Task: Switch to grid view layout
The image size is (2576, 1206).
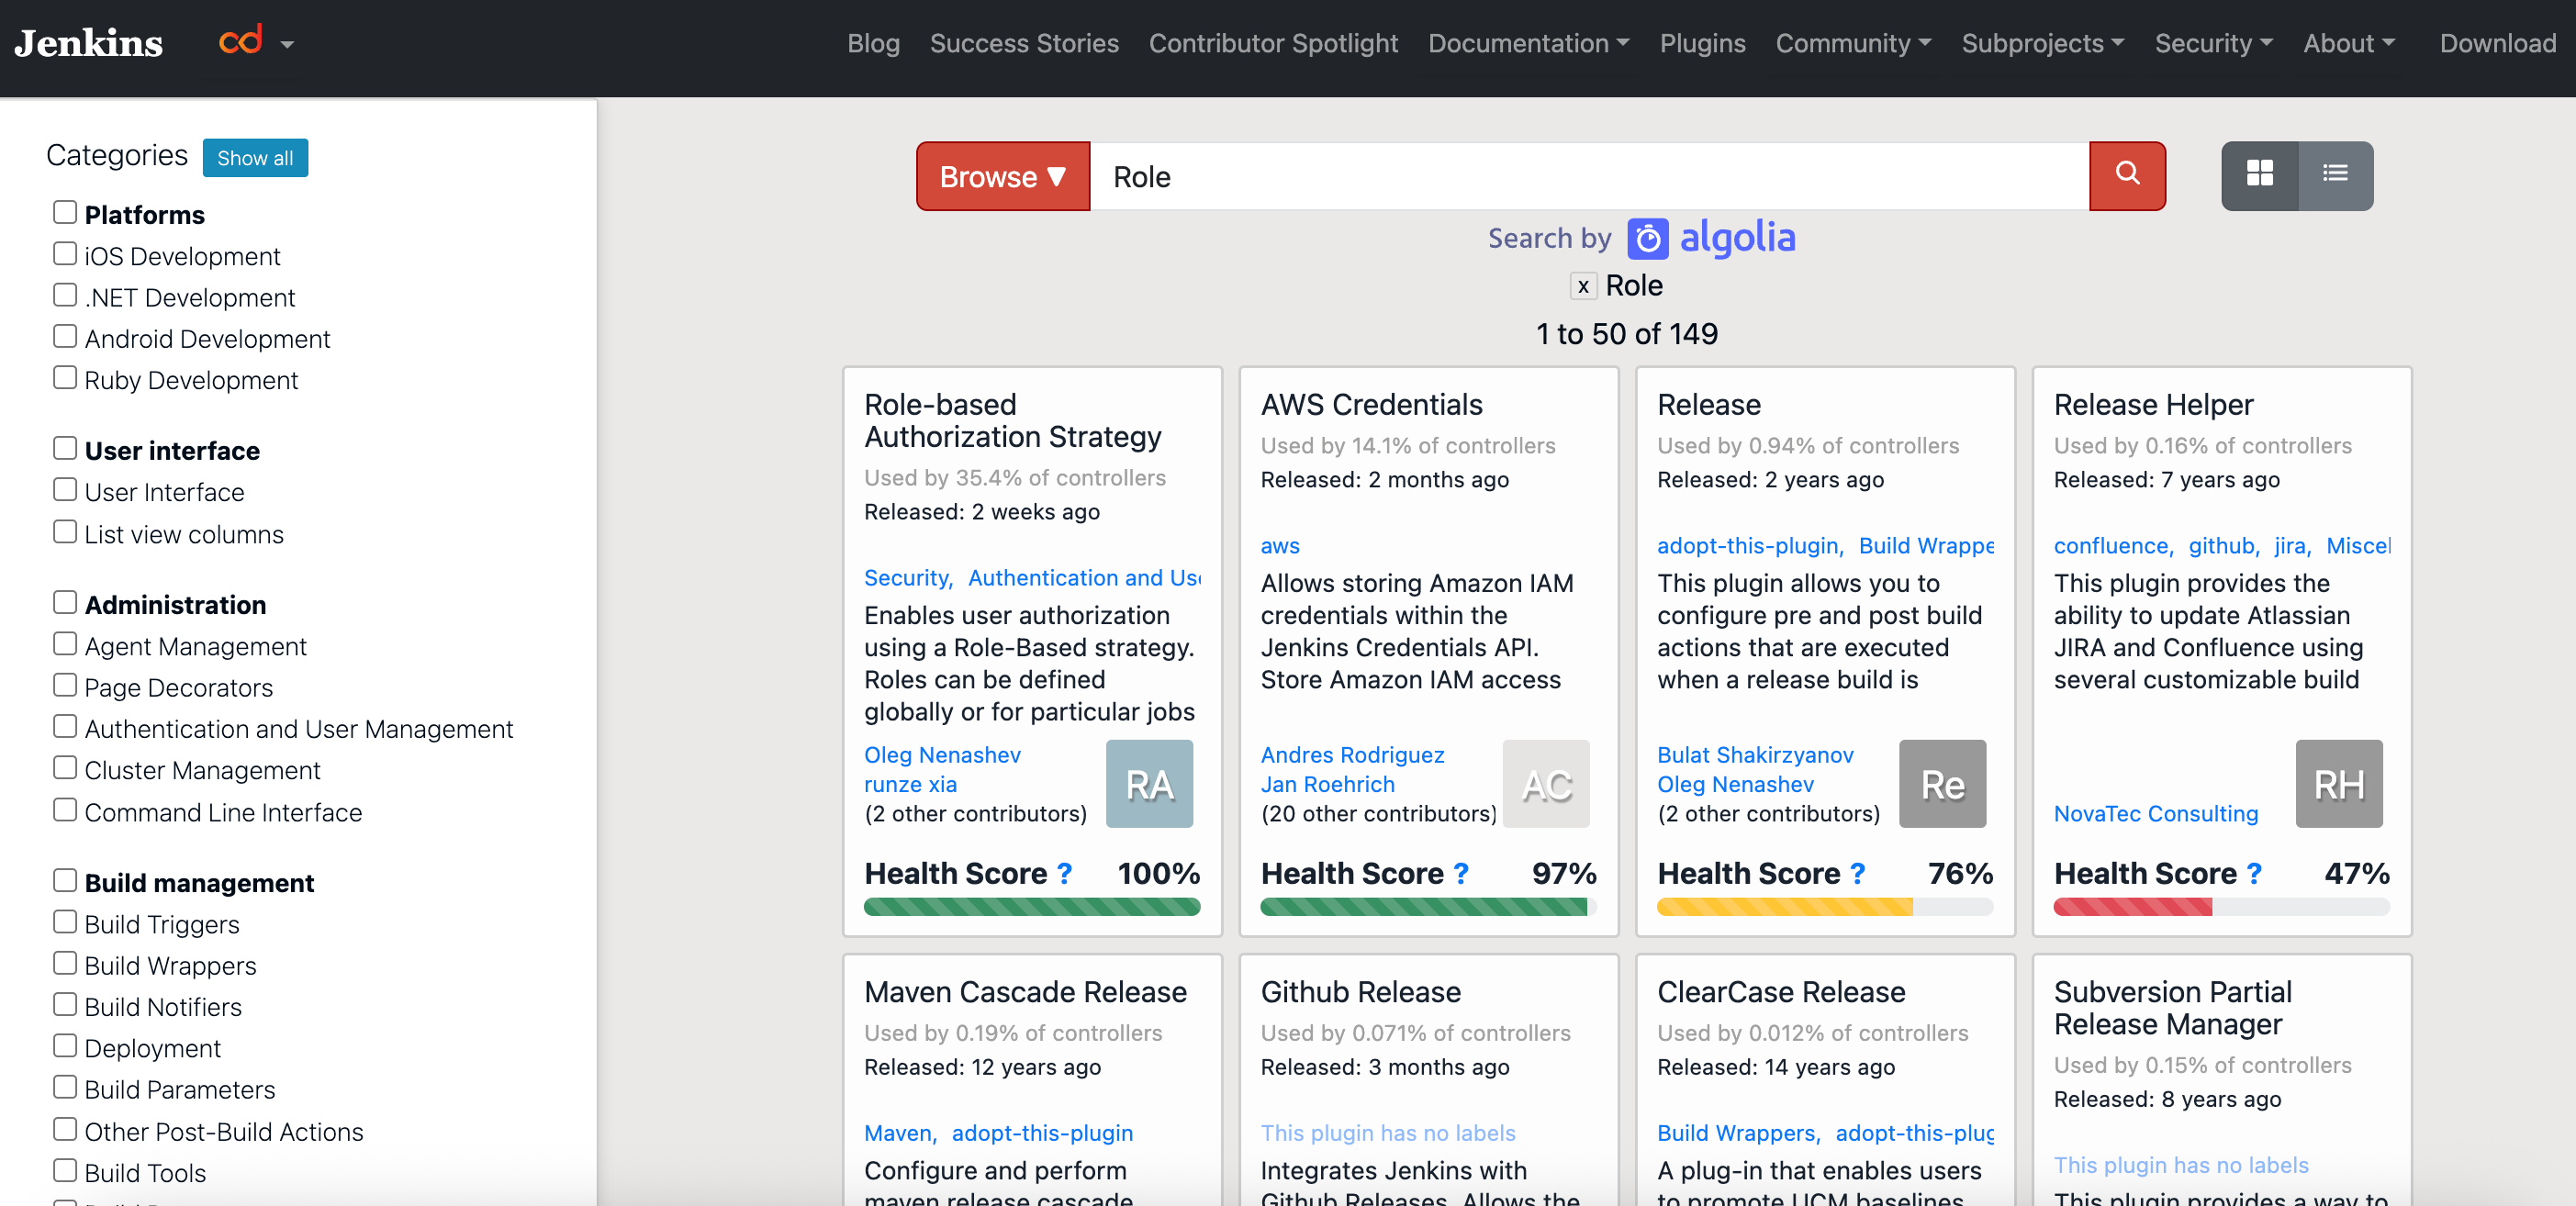Action: pyautogui.click(x=2259, y=175)
